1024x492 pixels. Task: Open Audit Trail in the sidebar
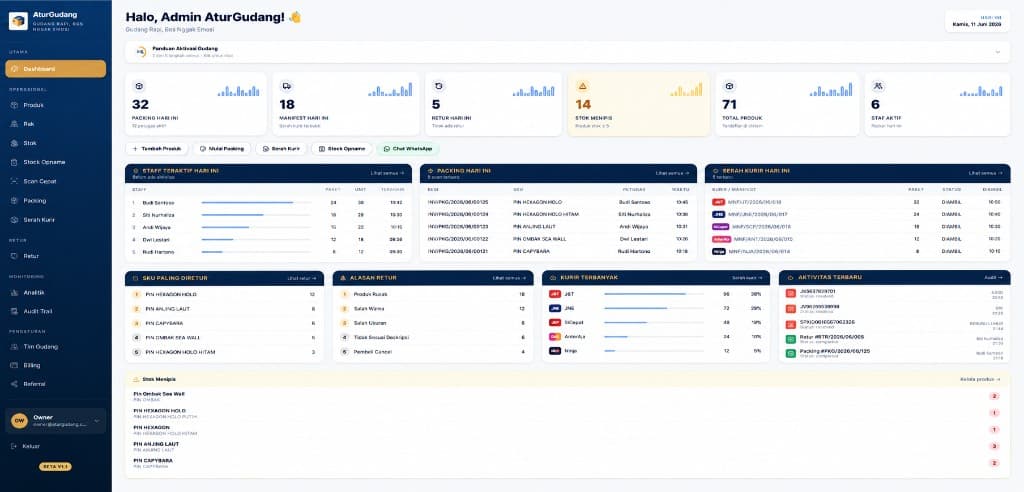click(56, 312)
